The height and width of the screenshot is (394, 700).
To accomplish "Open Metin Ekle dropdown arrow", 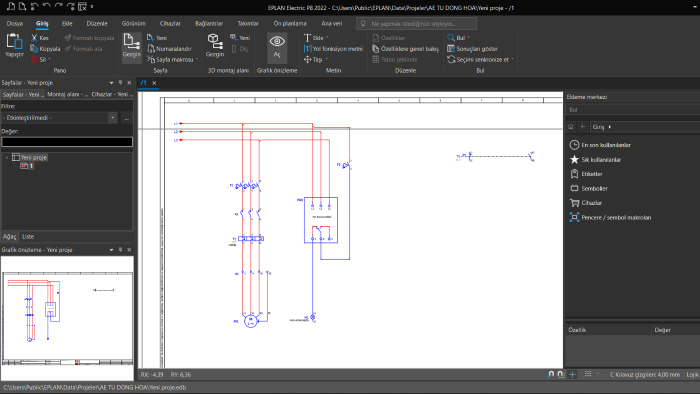I will pyautogui.click(x=327, y=38).
